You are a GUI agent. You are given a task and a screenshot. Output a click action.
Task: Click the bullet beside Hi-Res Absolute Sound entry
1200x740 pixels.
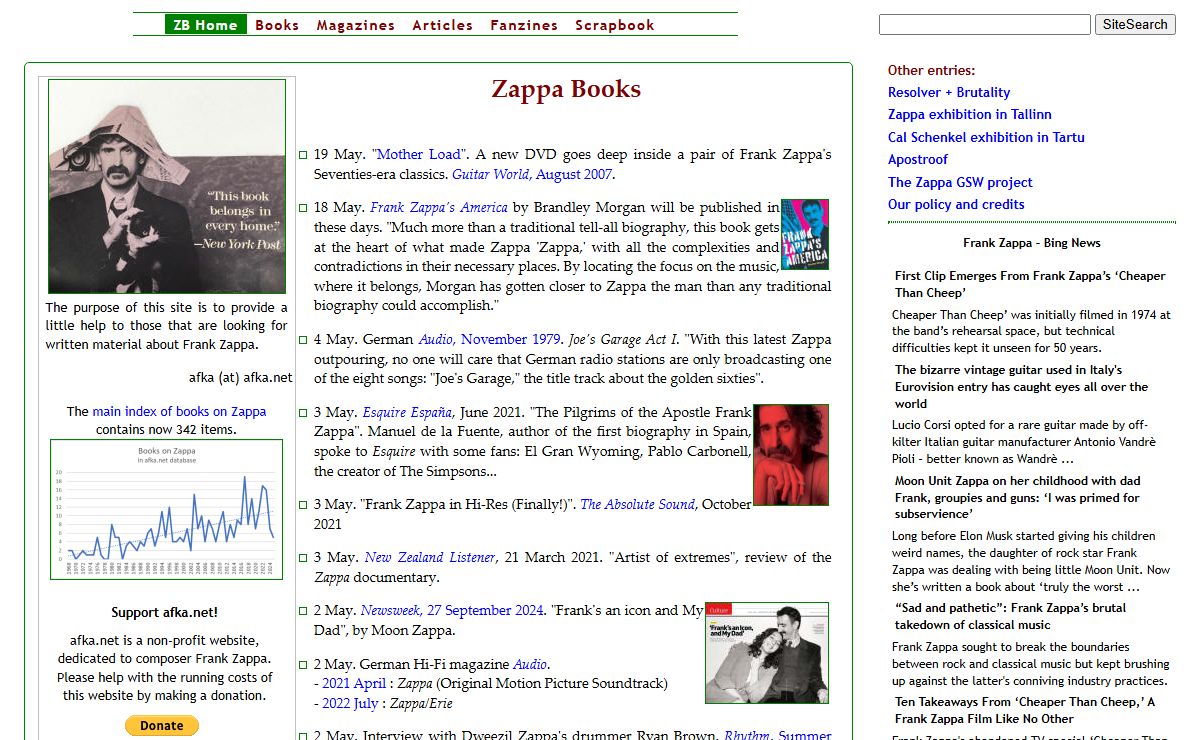[x=303, y=504]
